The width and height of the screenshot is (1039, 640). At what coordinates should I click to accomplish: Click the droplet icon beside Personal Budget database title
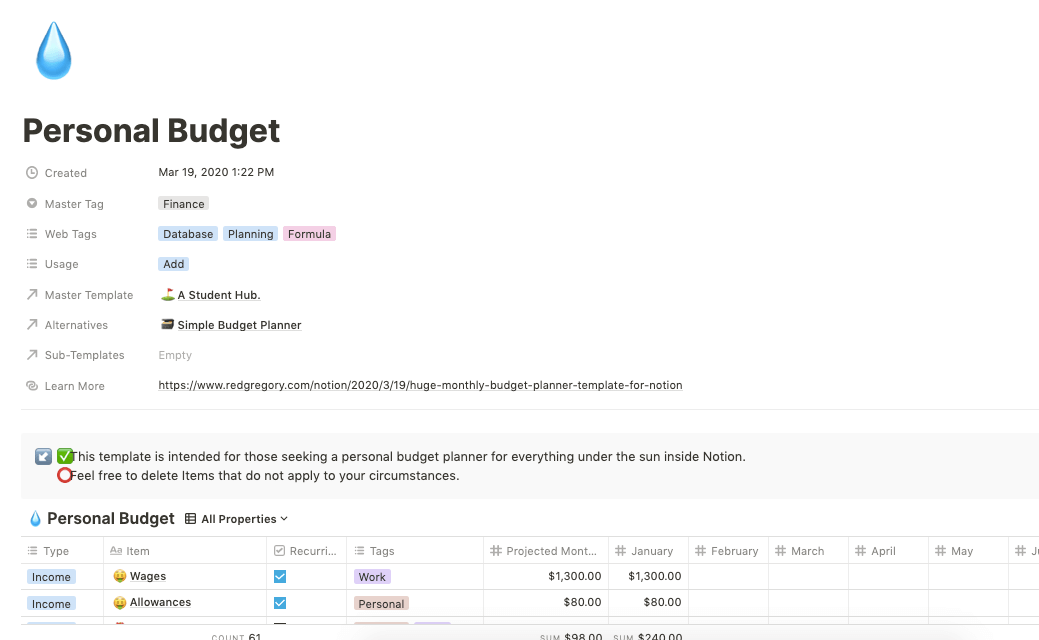pyautogui.click(x=35, y=518)
